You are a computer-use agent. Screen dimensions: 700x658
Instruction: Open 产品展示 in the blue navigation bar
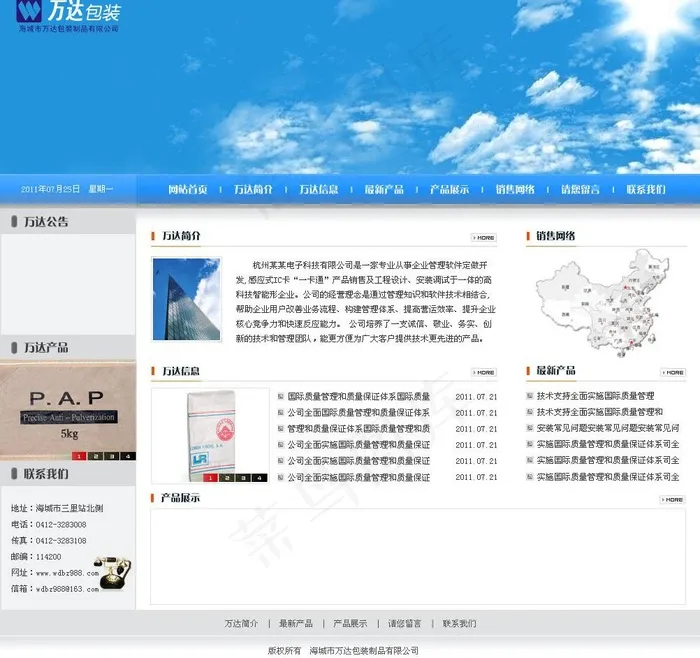[x=450, y=190]
